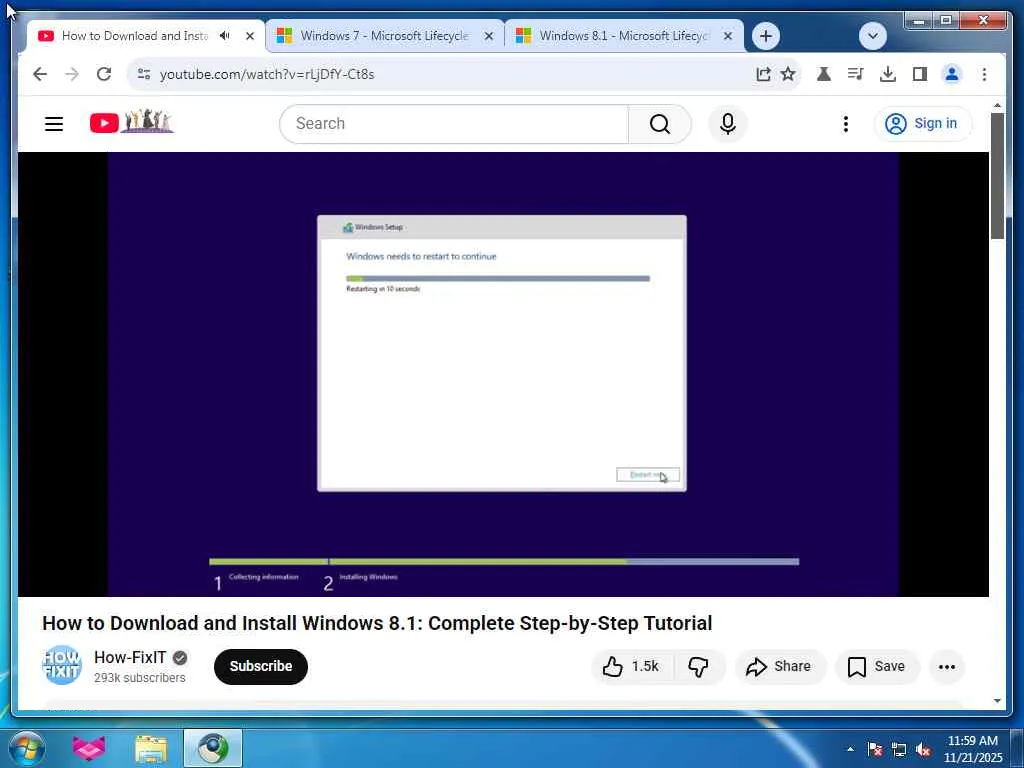Screen dimensions: 1024x768
Task: Open Chrome Labs flask icon
Action: [x=824, y=74]
